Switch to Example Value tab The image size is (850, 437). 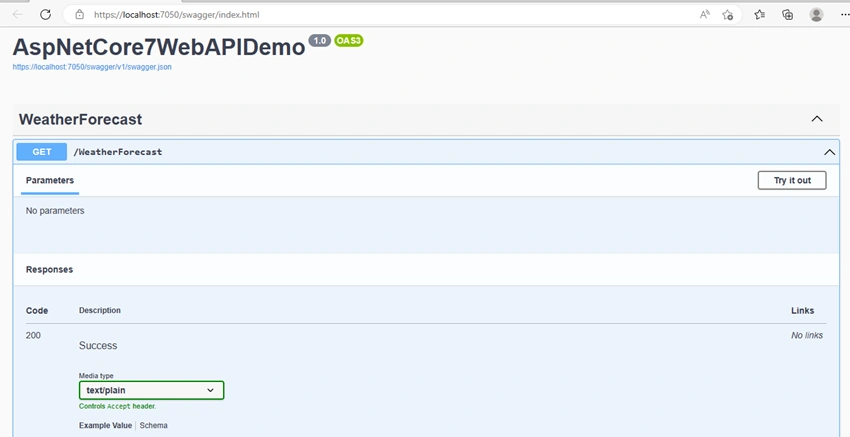click(105, 426)
